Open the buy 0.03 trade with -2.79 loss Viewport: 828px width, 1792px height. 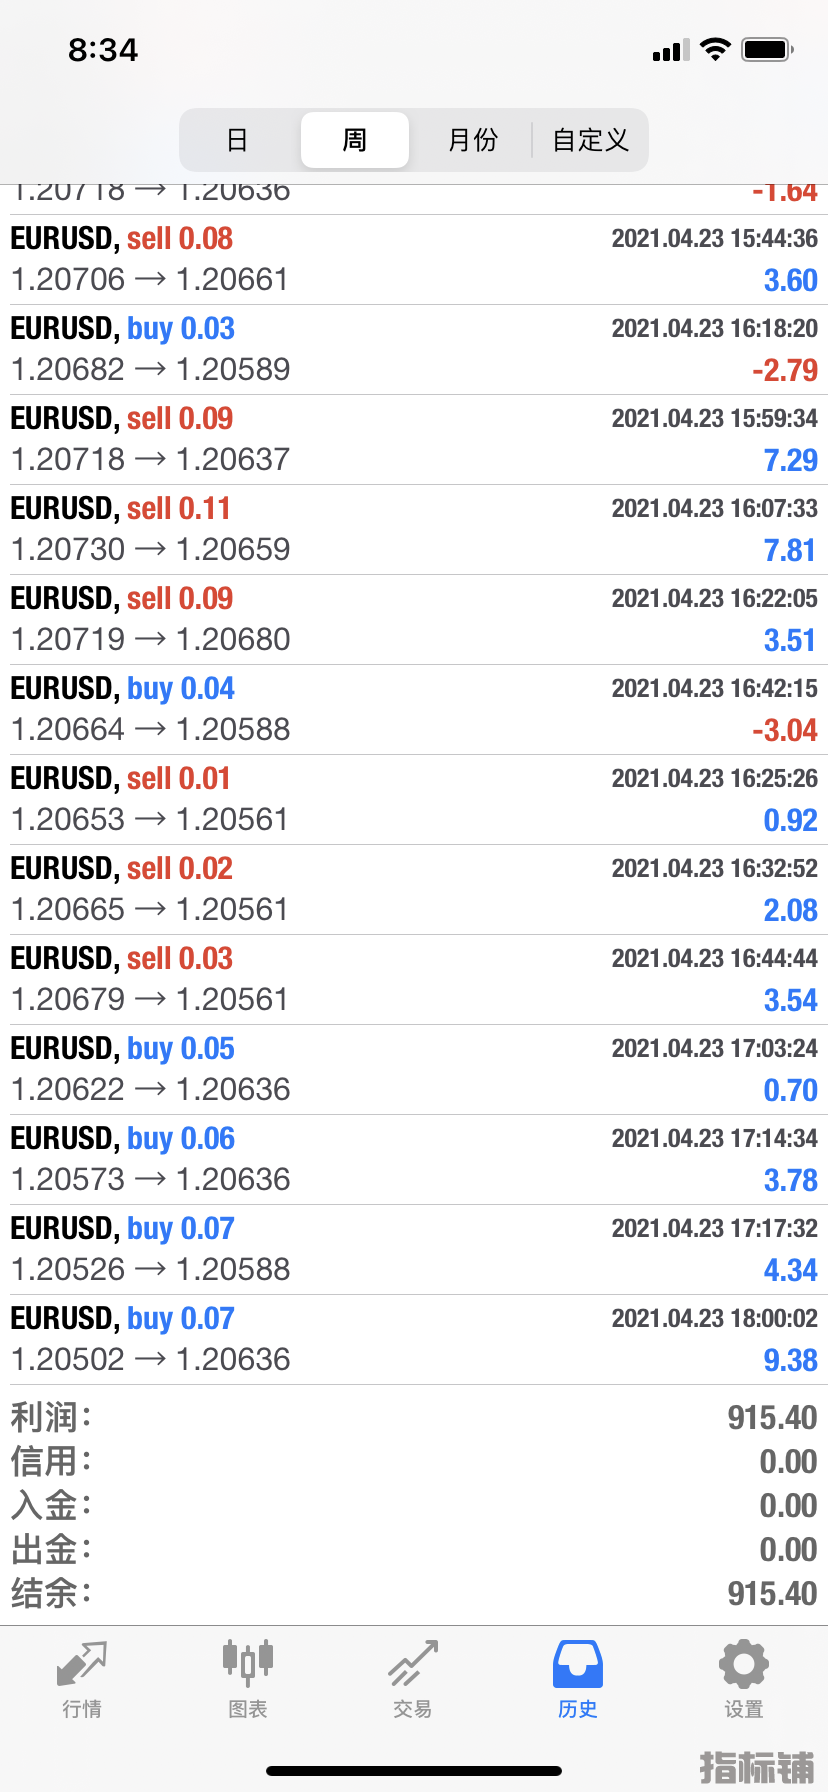(x=414, y=350)
